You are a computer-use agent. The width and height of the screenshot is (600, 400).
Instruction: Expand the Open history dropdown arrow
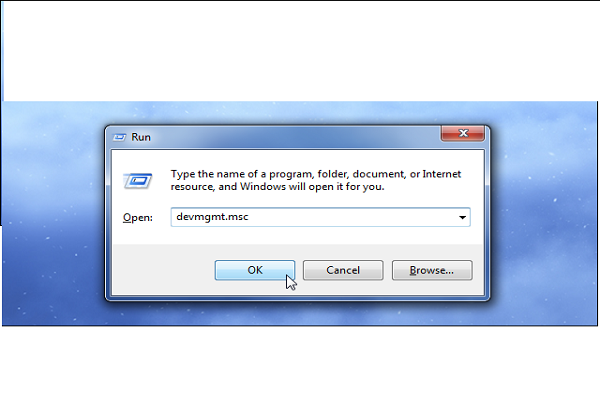(x=462, y=217)
